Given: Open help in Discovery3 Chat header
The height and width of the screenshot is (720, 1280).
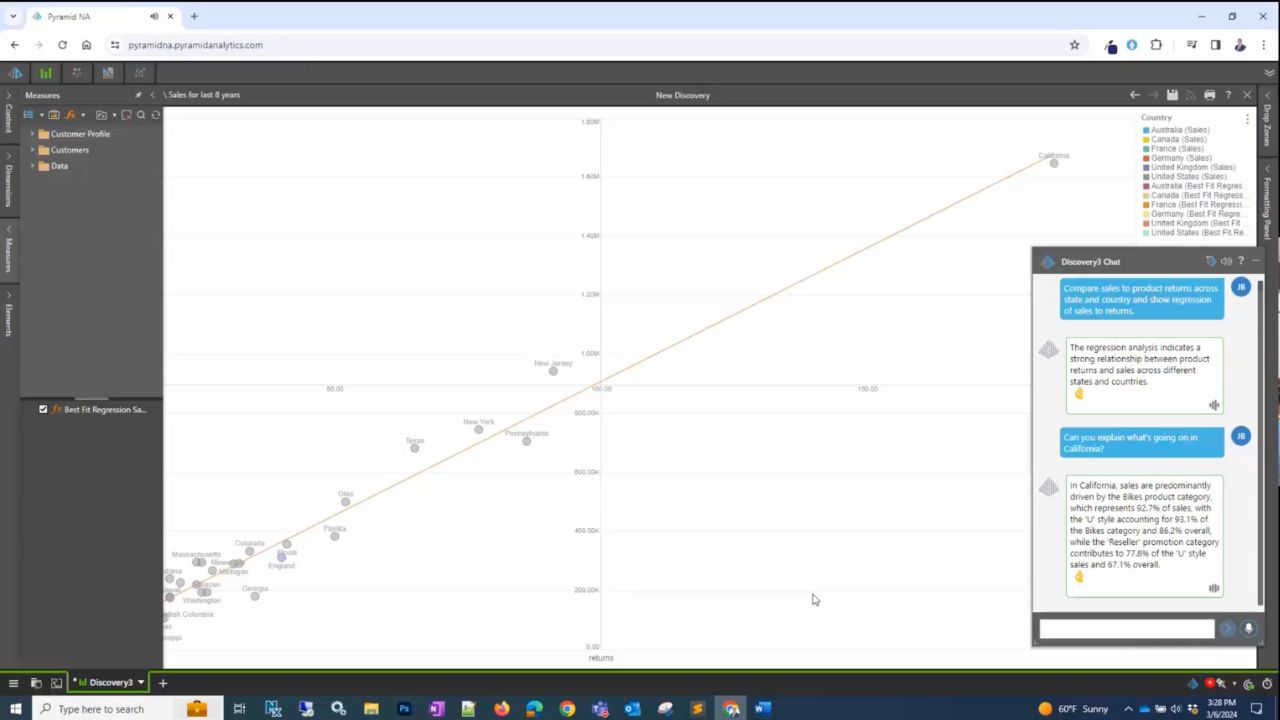Looking at the screenshot, I should coord(1241,261).
